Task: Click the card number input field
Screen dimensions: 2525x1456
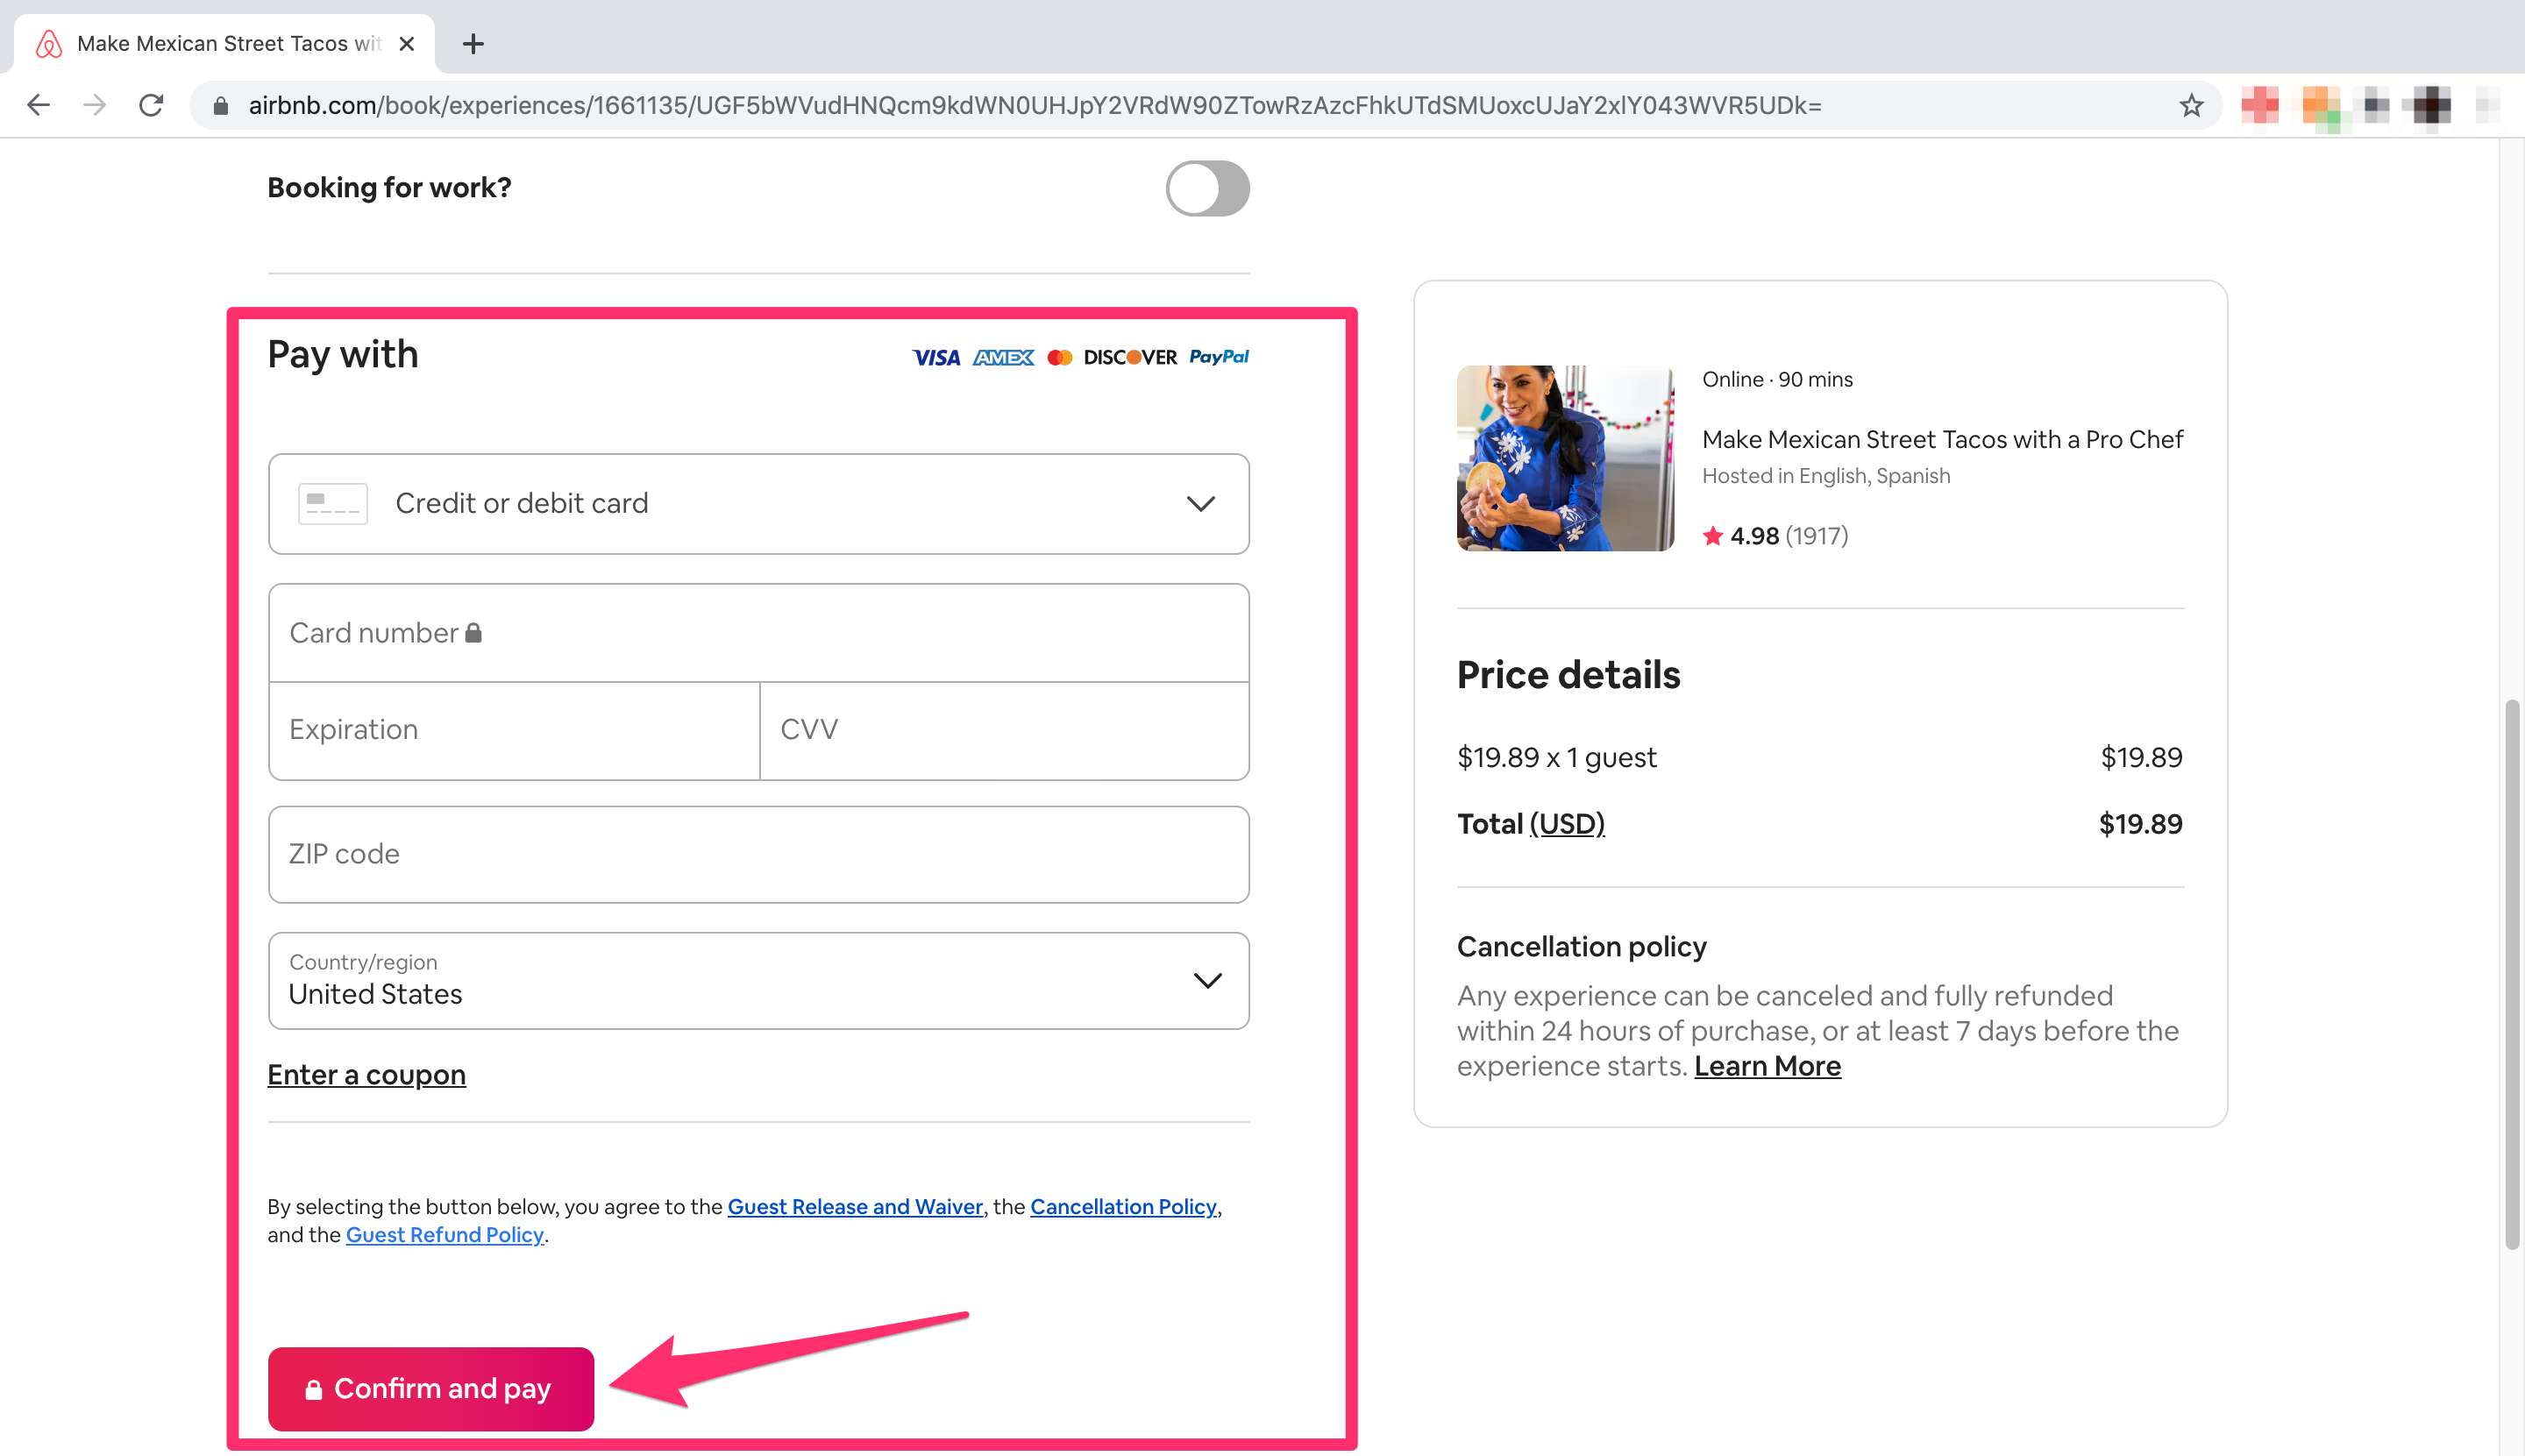Action: 757,631
